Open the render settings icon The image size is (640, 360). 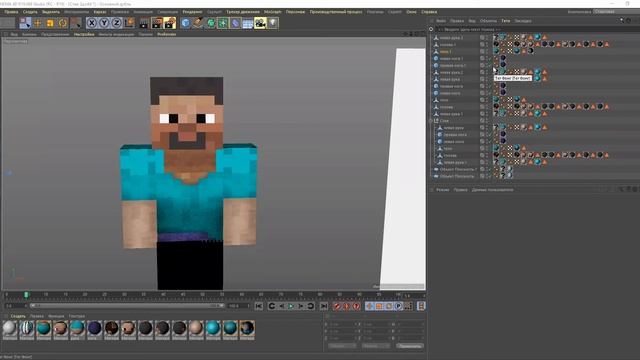coord(170,23)
